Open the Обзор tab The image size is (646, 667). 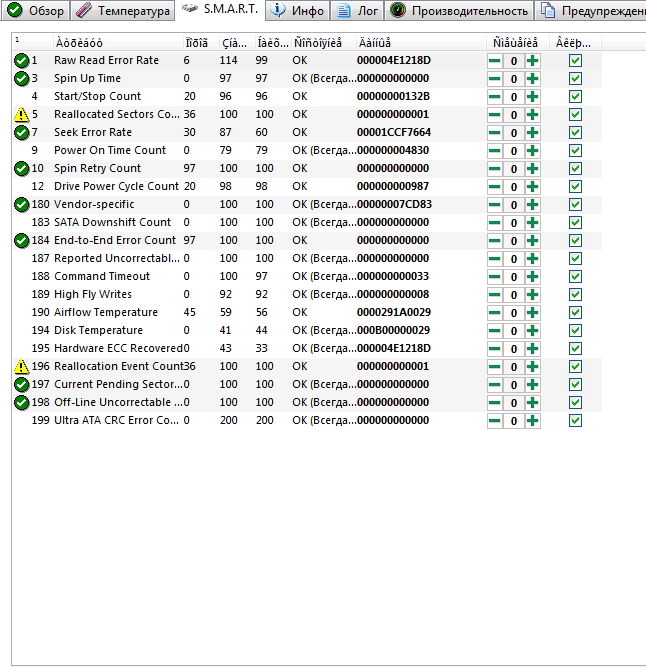(x=36, y=10)
